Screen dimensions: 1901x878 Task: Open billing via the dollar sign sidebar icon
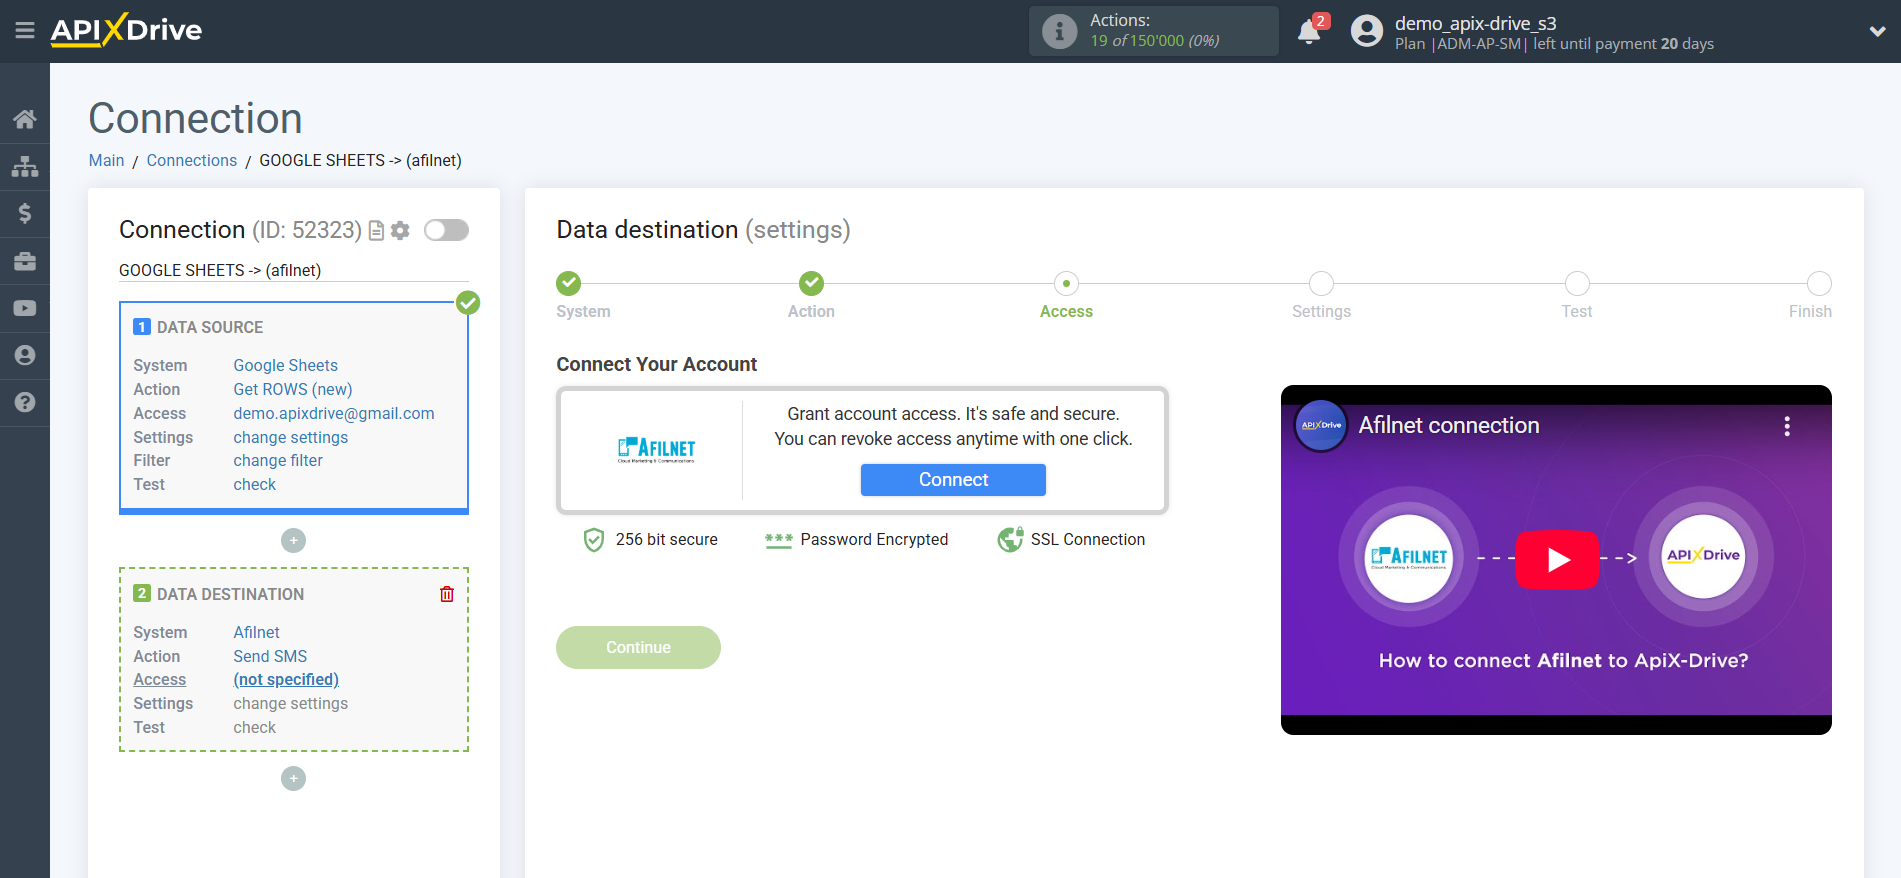(x=25, y=213)
